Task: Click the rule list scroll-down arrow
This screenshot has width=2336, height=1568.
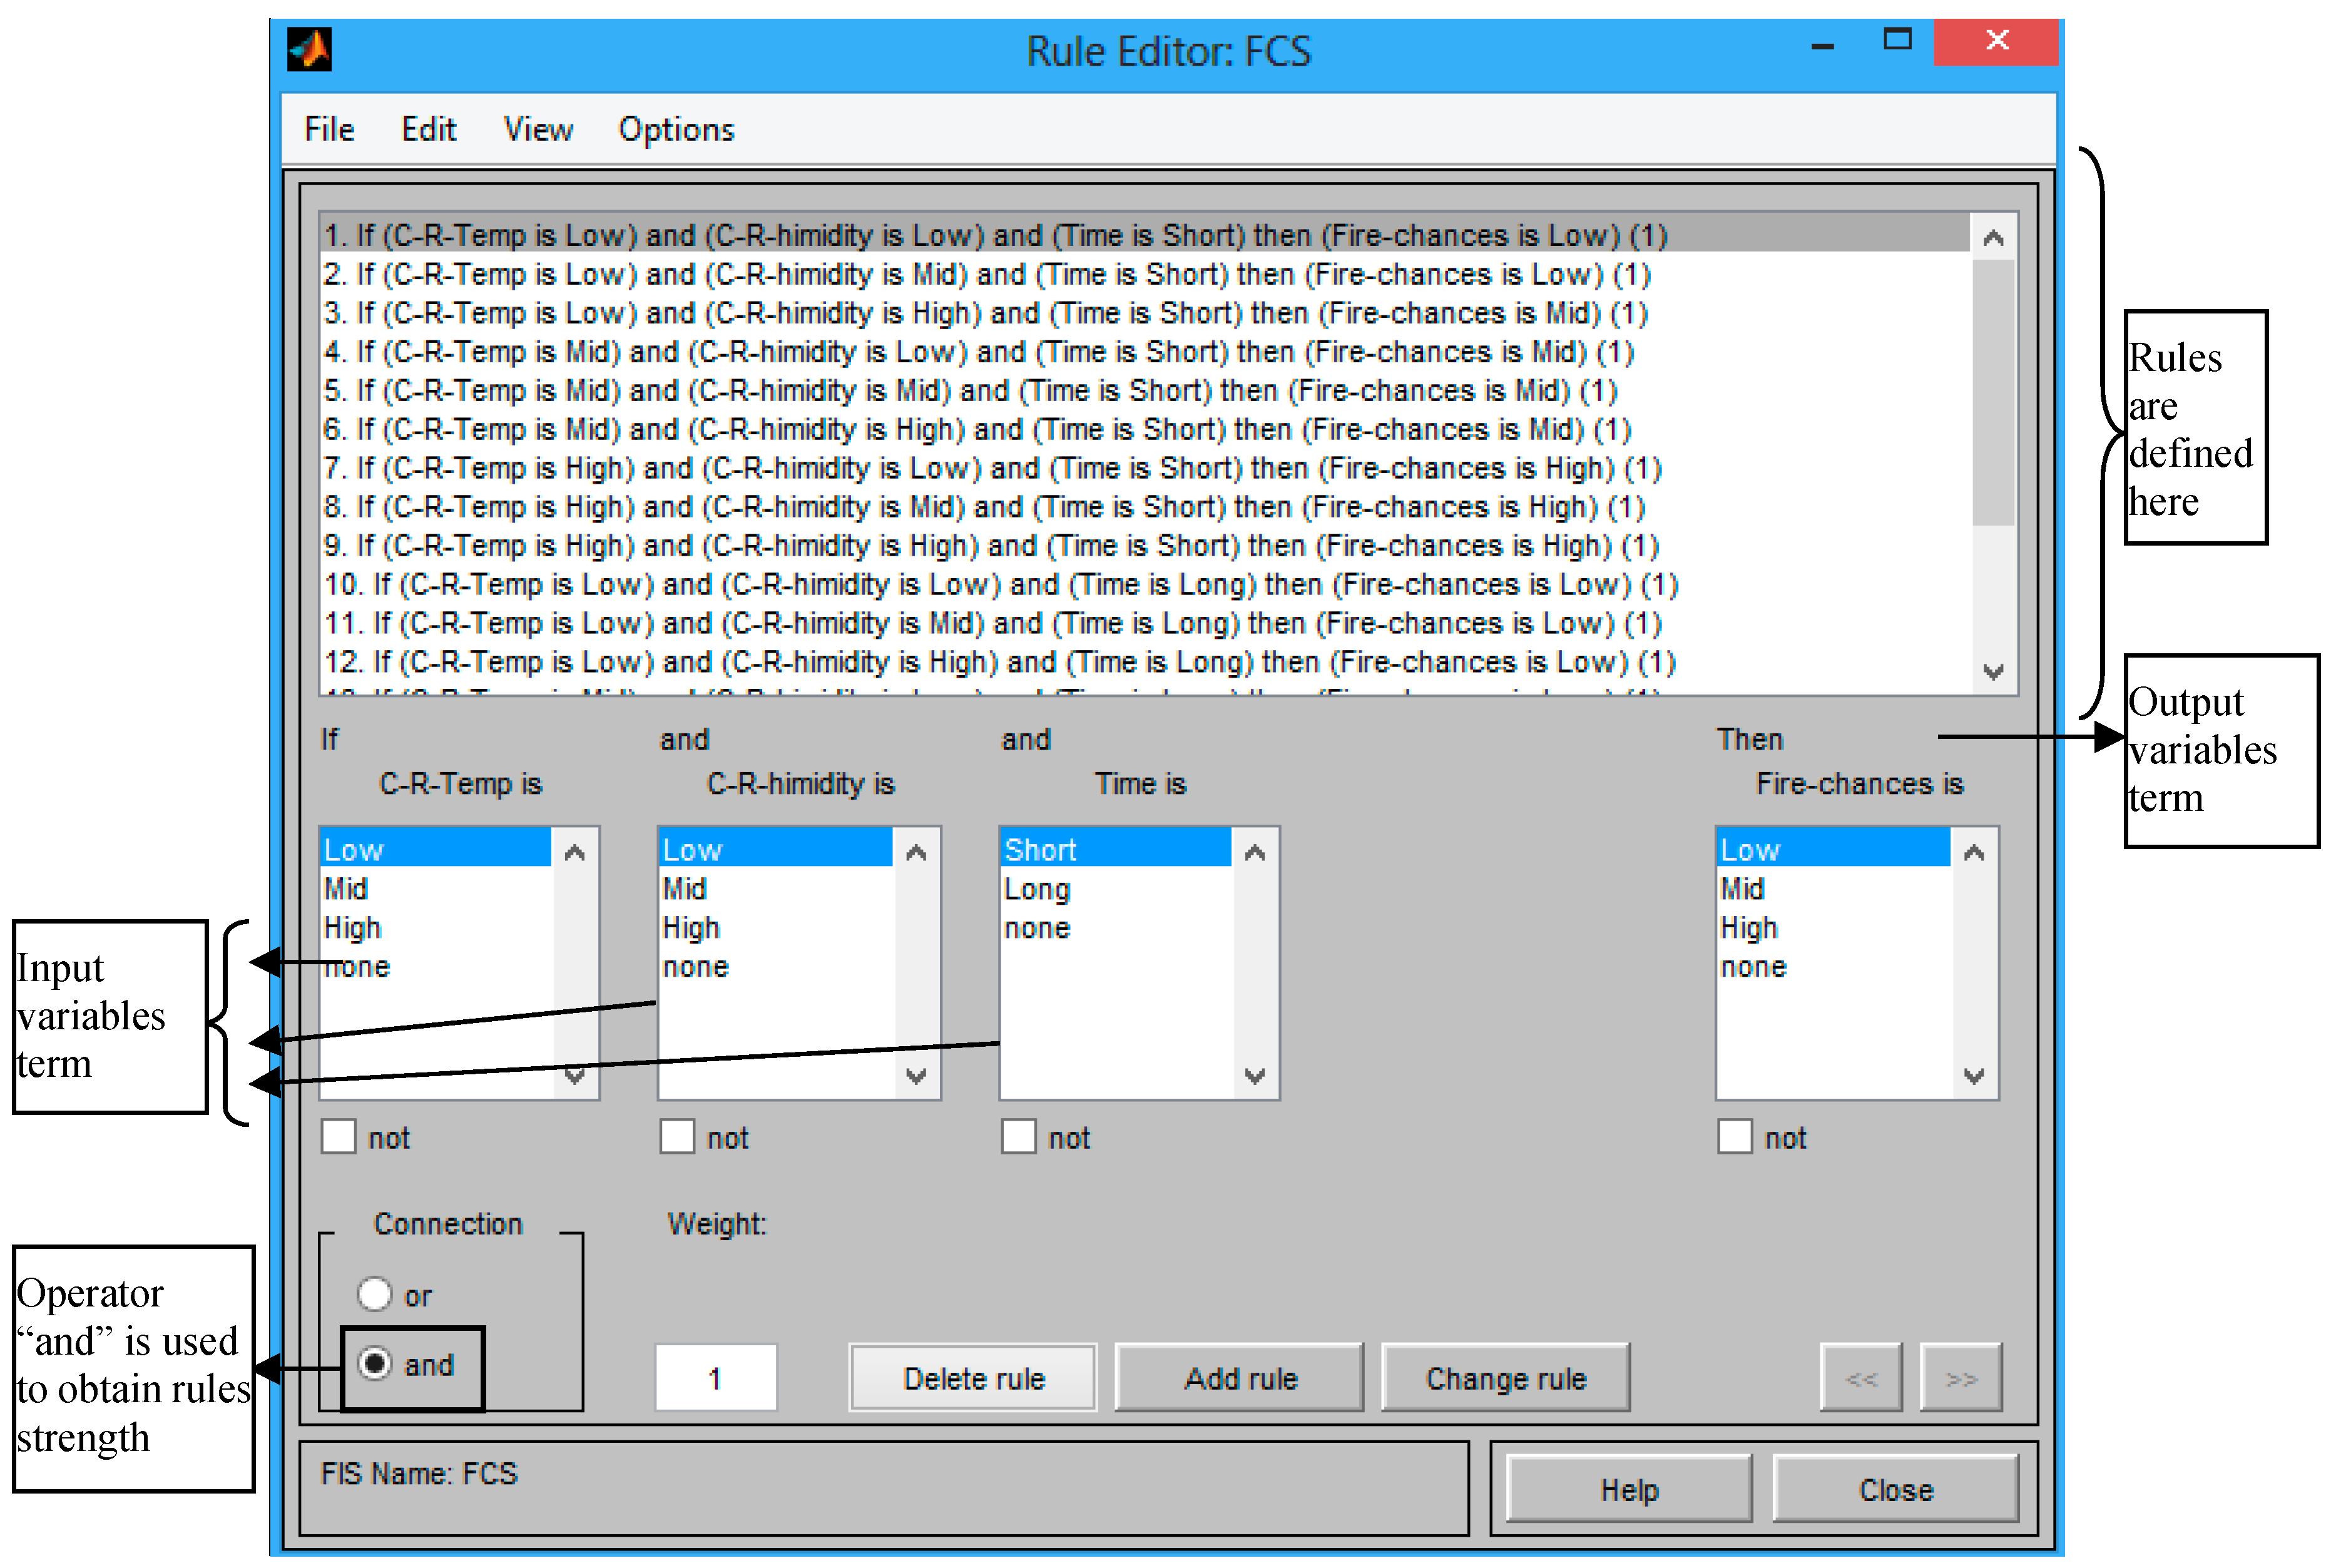Action: pos(1992,671)
